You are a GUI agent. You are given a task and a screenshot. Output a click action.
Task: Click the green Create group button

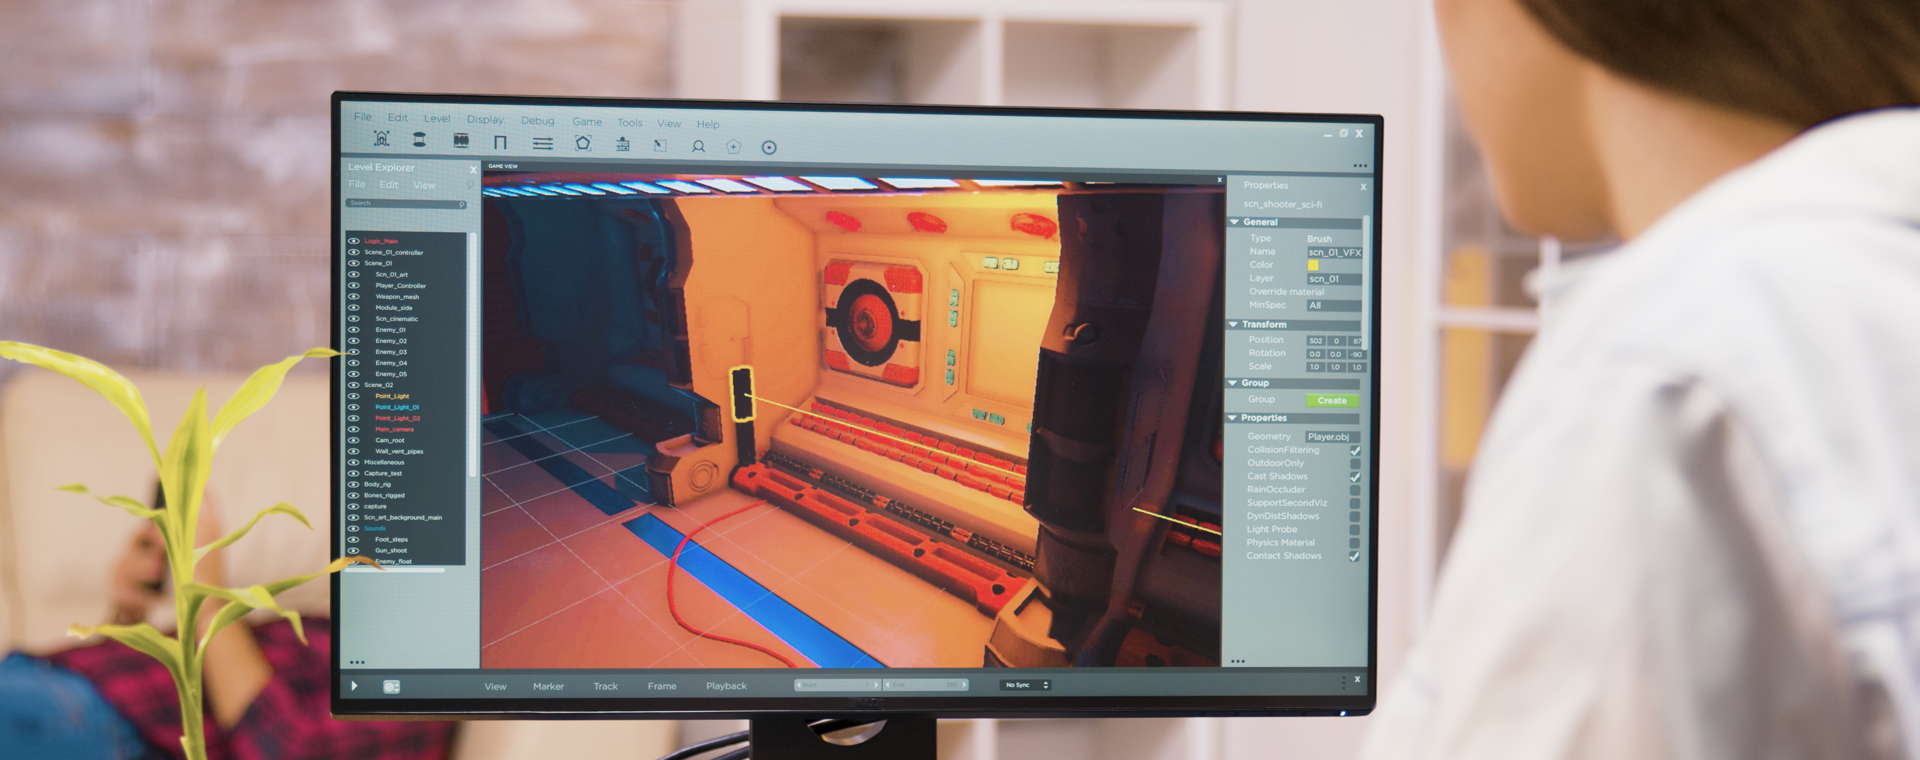click(x=1332, y=401)
